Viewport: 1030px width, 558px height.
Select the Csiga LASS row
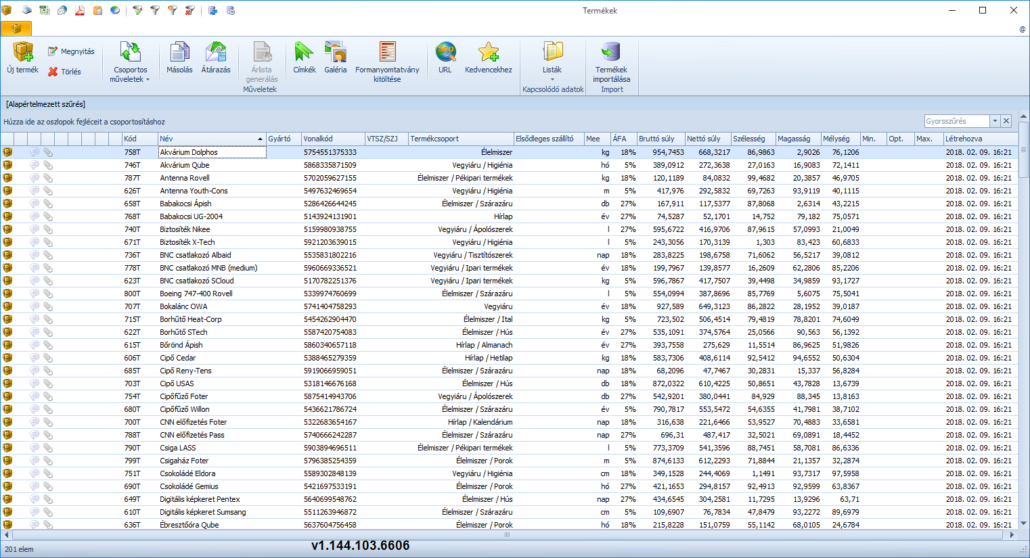coord(510,448)
